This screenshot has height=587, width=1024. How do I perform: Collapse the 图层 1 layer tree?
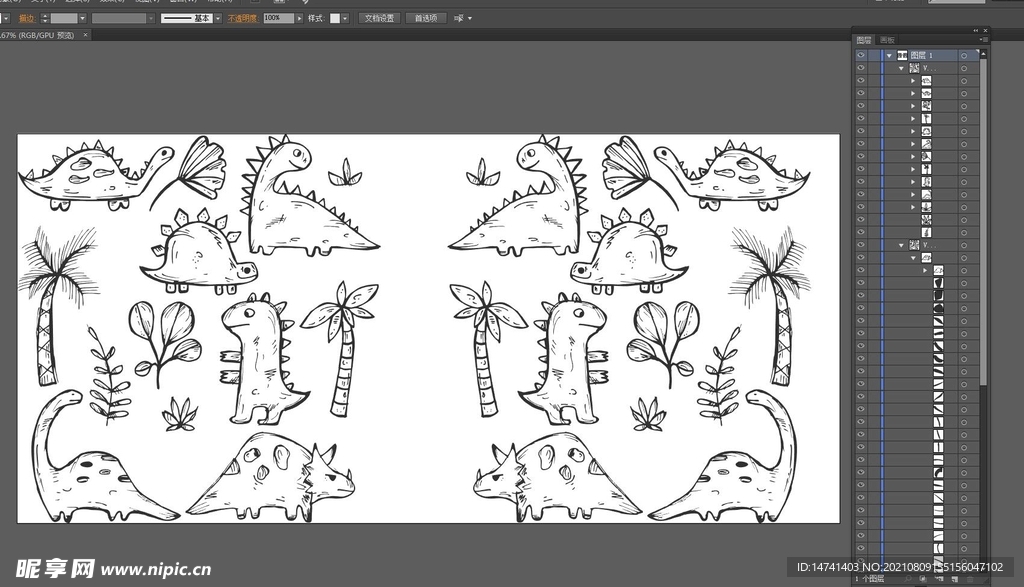point(889,56)
